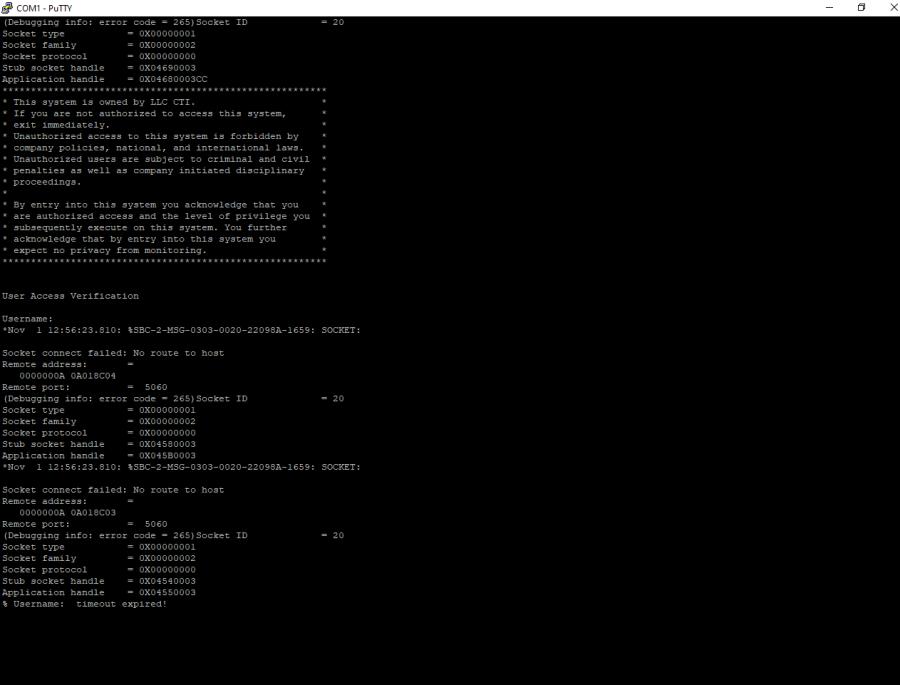Close the PuTTY terminal window
900x685 pixels.
click(892, 7)
